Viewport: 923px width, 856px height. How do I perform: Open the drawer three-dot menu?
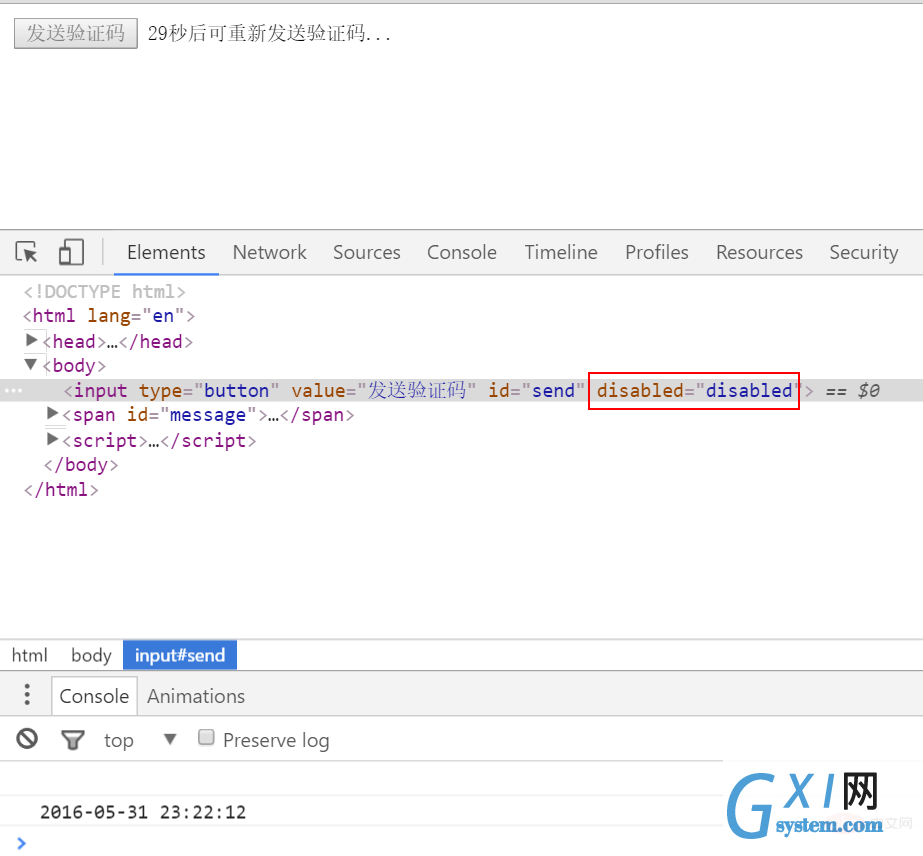pyautogui.click(x=27, y=695)
